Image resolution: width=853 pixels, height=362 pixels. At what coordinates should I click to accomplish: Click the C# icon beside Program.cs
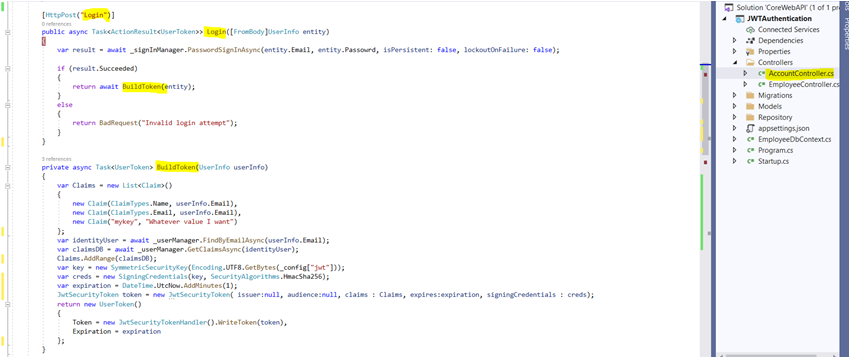pyautogui.click(x=751, y=150)
